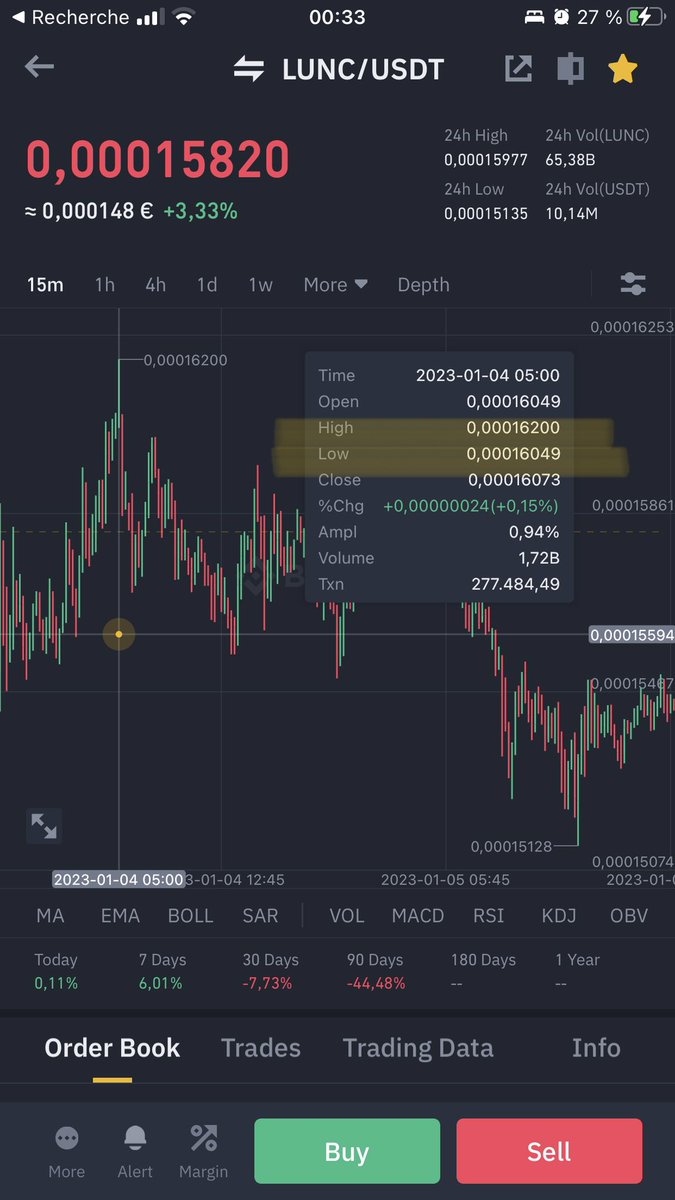675x1200 pixels.
Task: Tap Today 0,11% performance
Action: (x=56, y=971)
